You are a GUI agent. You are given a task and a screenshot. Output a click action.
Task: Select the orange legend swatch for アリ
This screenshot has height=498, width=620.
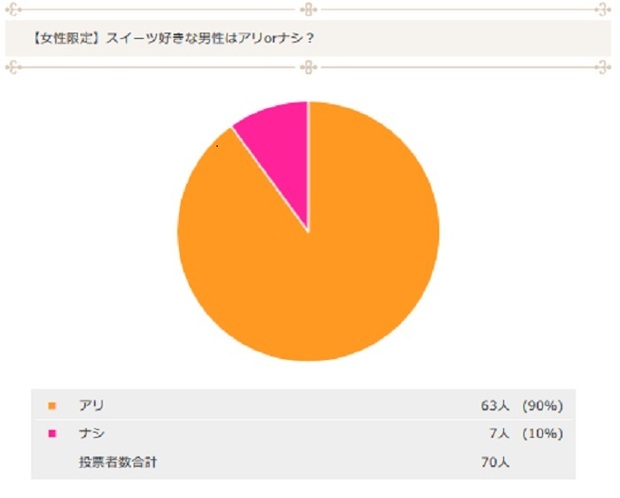coord(52,406)
